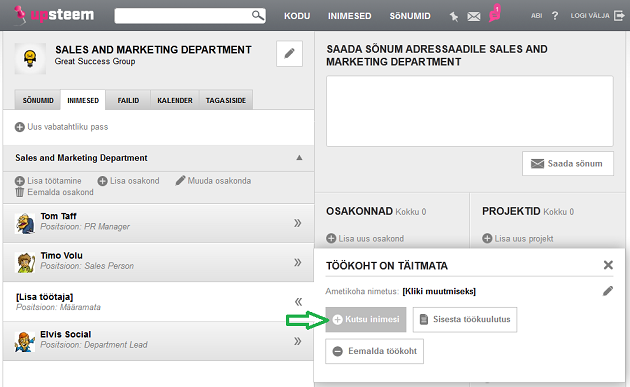
Task: Close the Töökoht on täitmata popup
Action: pos(608,265)
